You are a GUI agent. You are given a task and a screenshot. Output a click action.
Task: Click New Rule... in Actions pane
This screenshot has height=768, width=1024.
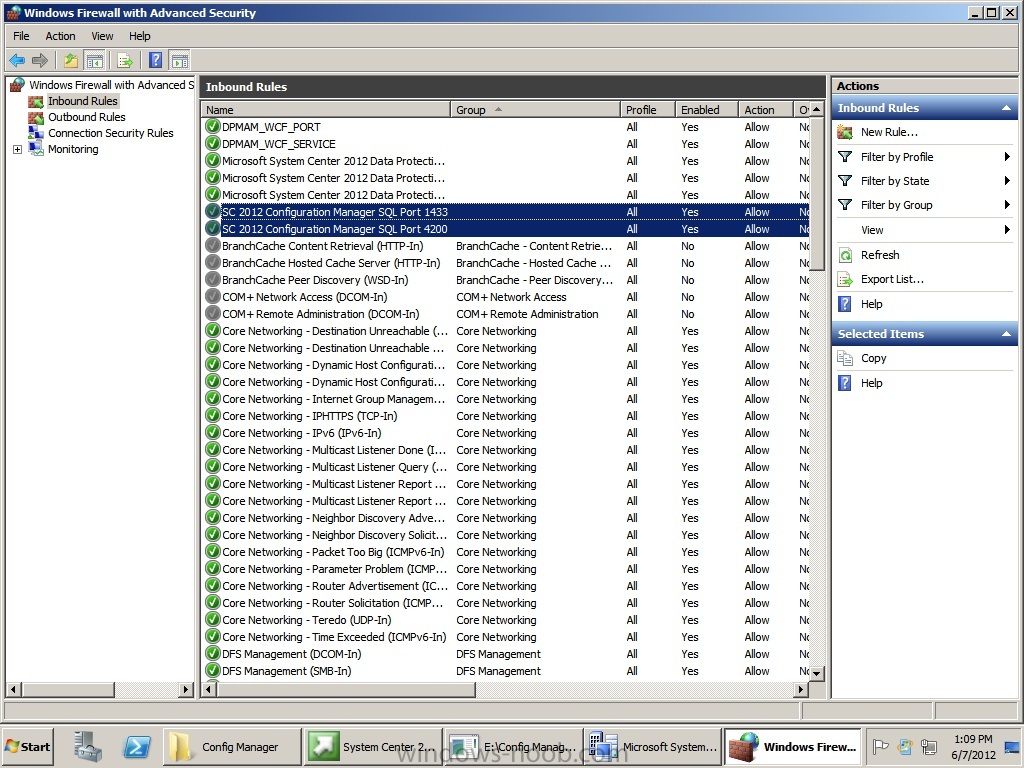click(889, 132)
